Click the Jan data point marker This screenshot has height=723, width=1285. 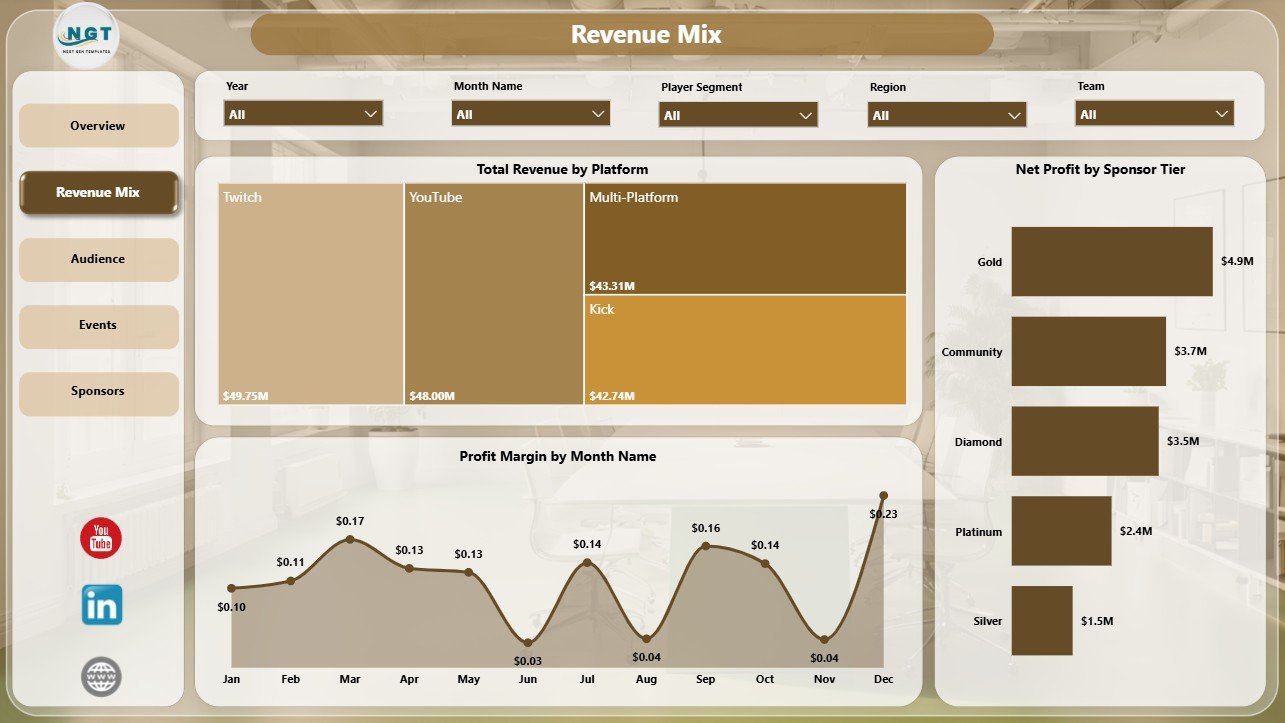pos(232,589)
